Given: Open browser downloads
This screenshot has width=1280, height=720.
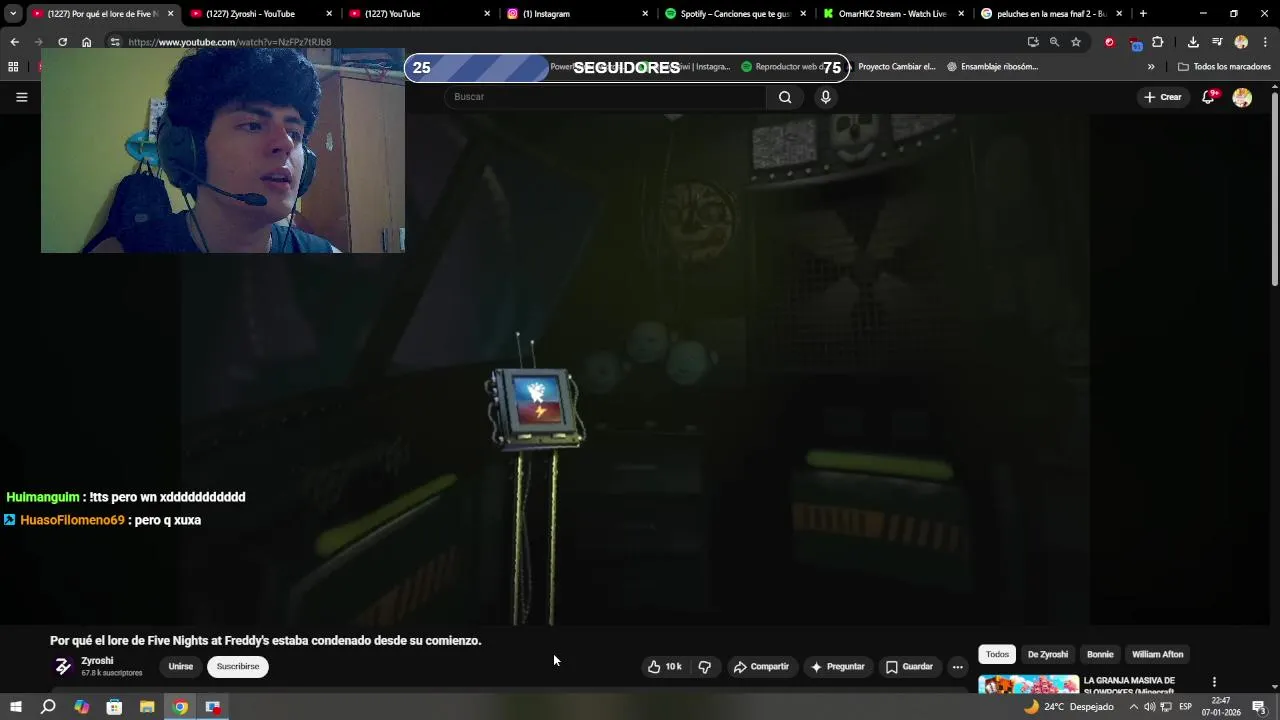Looking at the screenshot, I should pos(1193,42).
